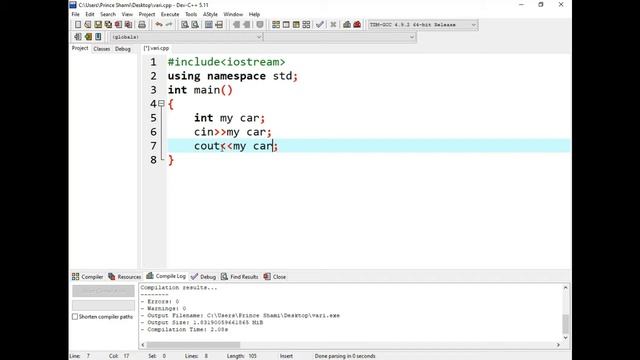Image resolution: width=640 pixels, height=360 pixels.
Task: Open the Edit menu
Action: click(90, 14)
